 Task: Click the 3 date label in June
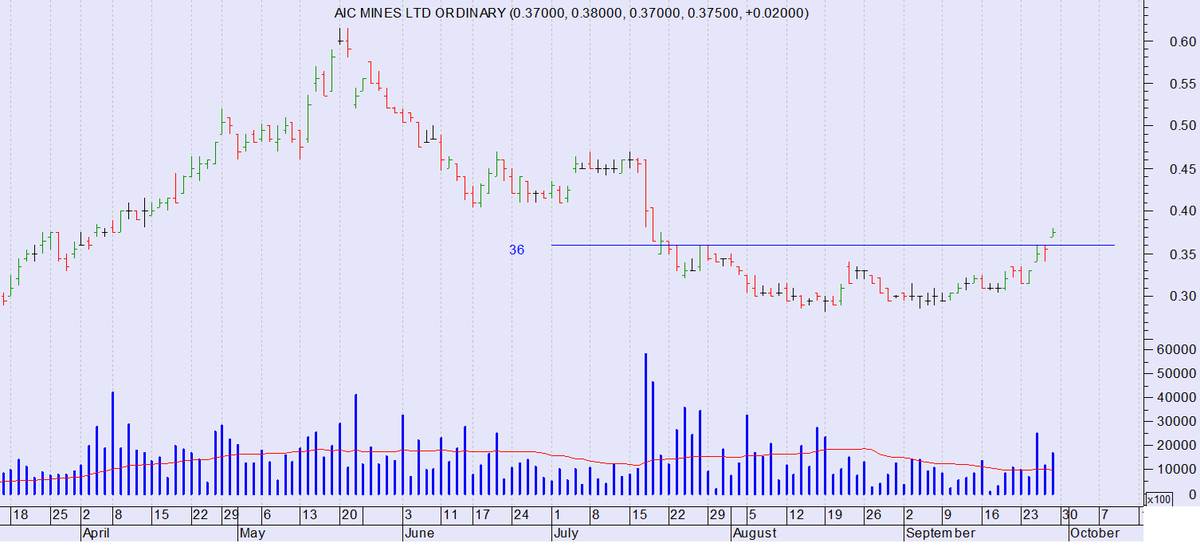(408, 516)
